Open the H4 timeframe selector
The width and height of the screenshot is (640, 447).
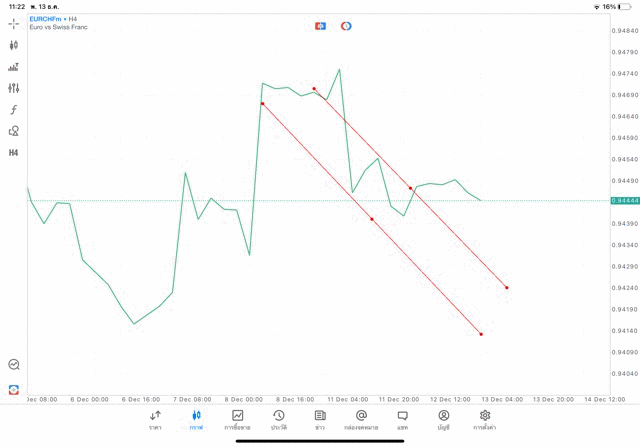14,153
